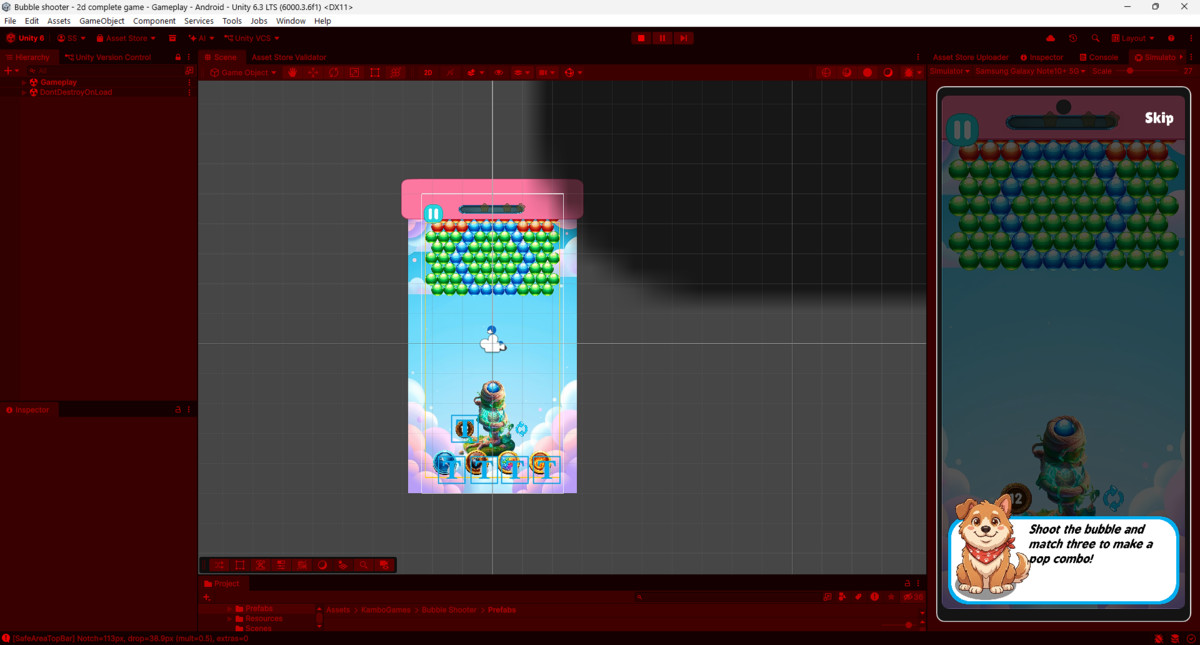This screenshot has width=1200, height=645.
Task: Adjust the Simulator Scale slider
Action: (x=1147, y=71)
